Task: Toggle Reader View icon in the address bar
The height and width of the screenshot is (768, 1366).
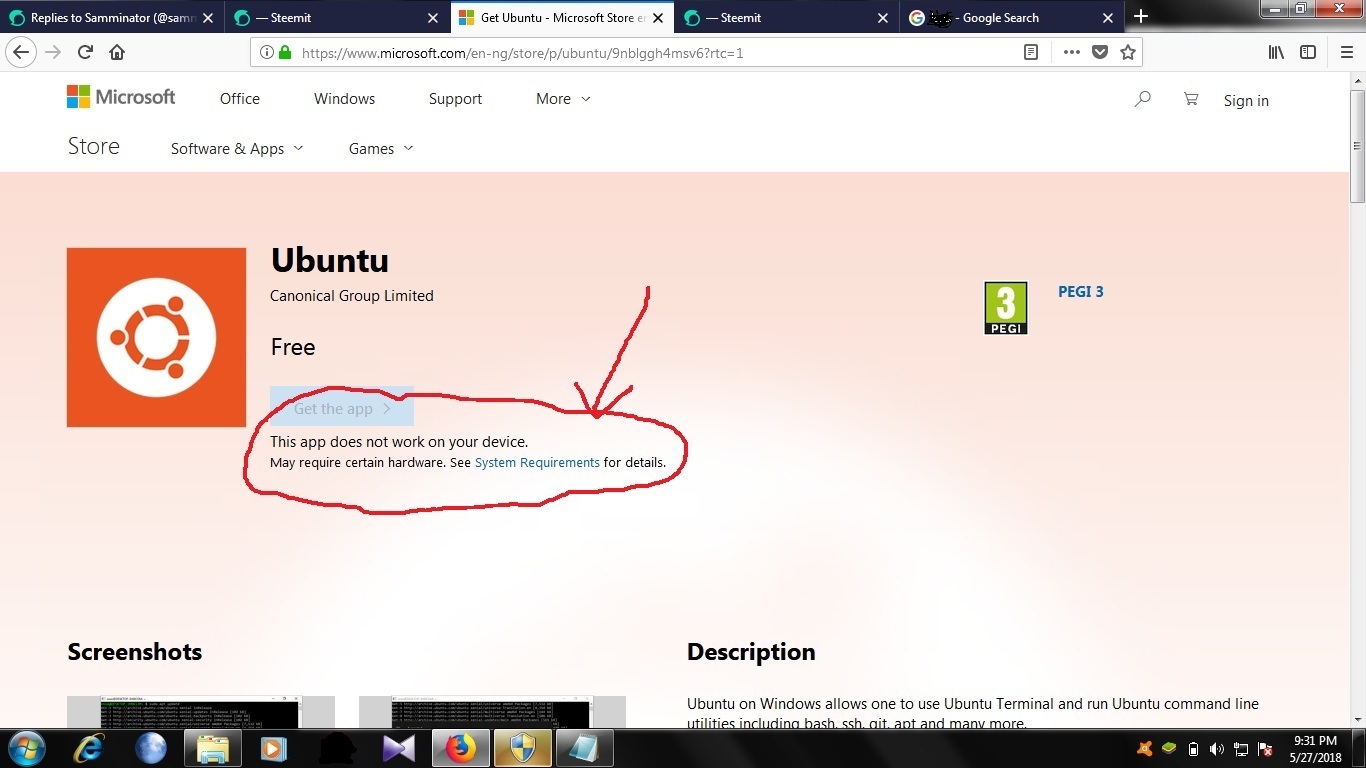Action: [x=1031, y=53]
